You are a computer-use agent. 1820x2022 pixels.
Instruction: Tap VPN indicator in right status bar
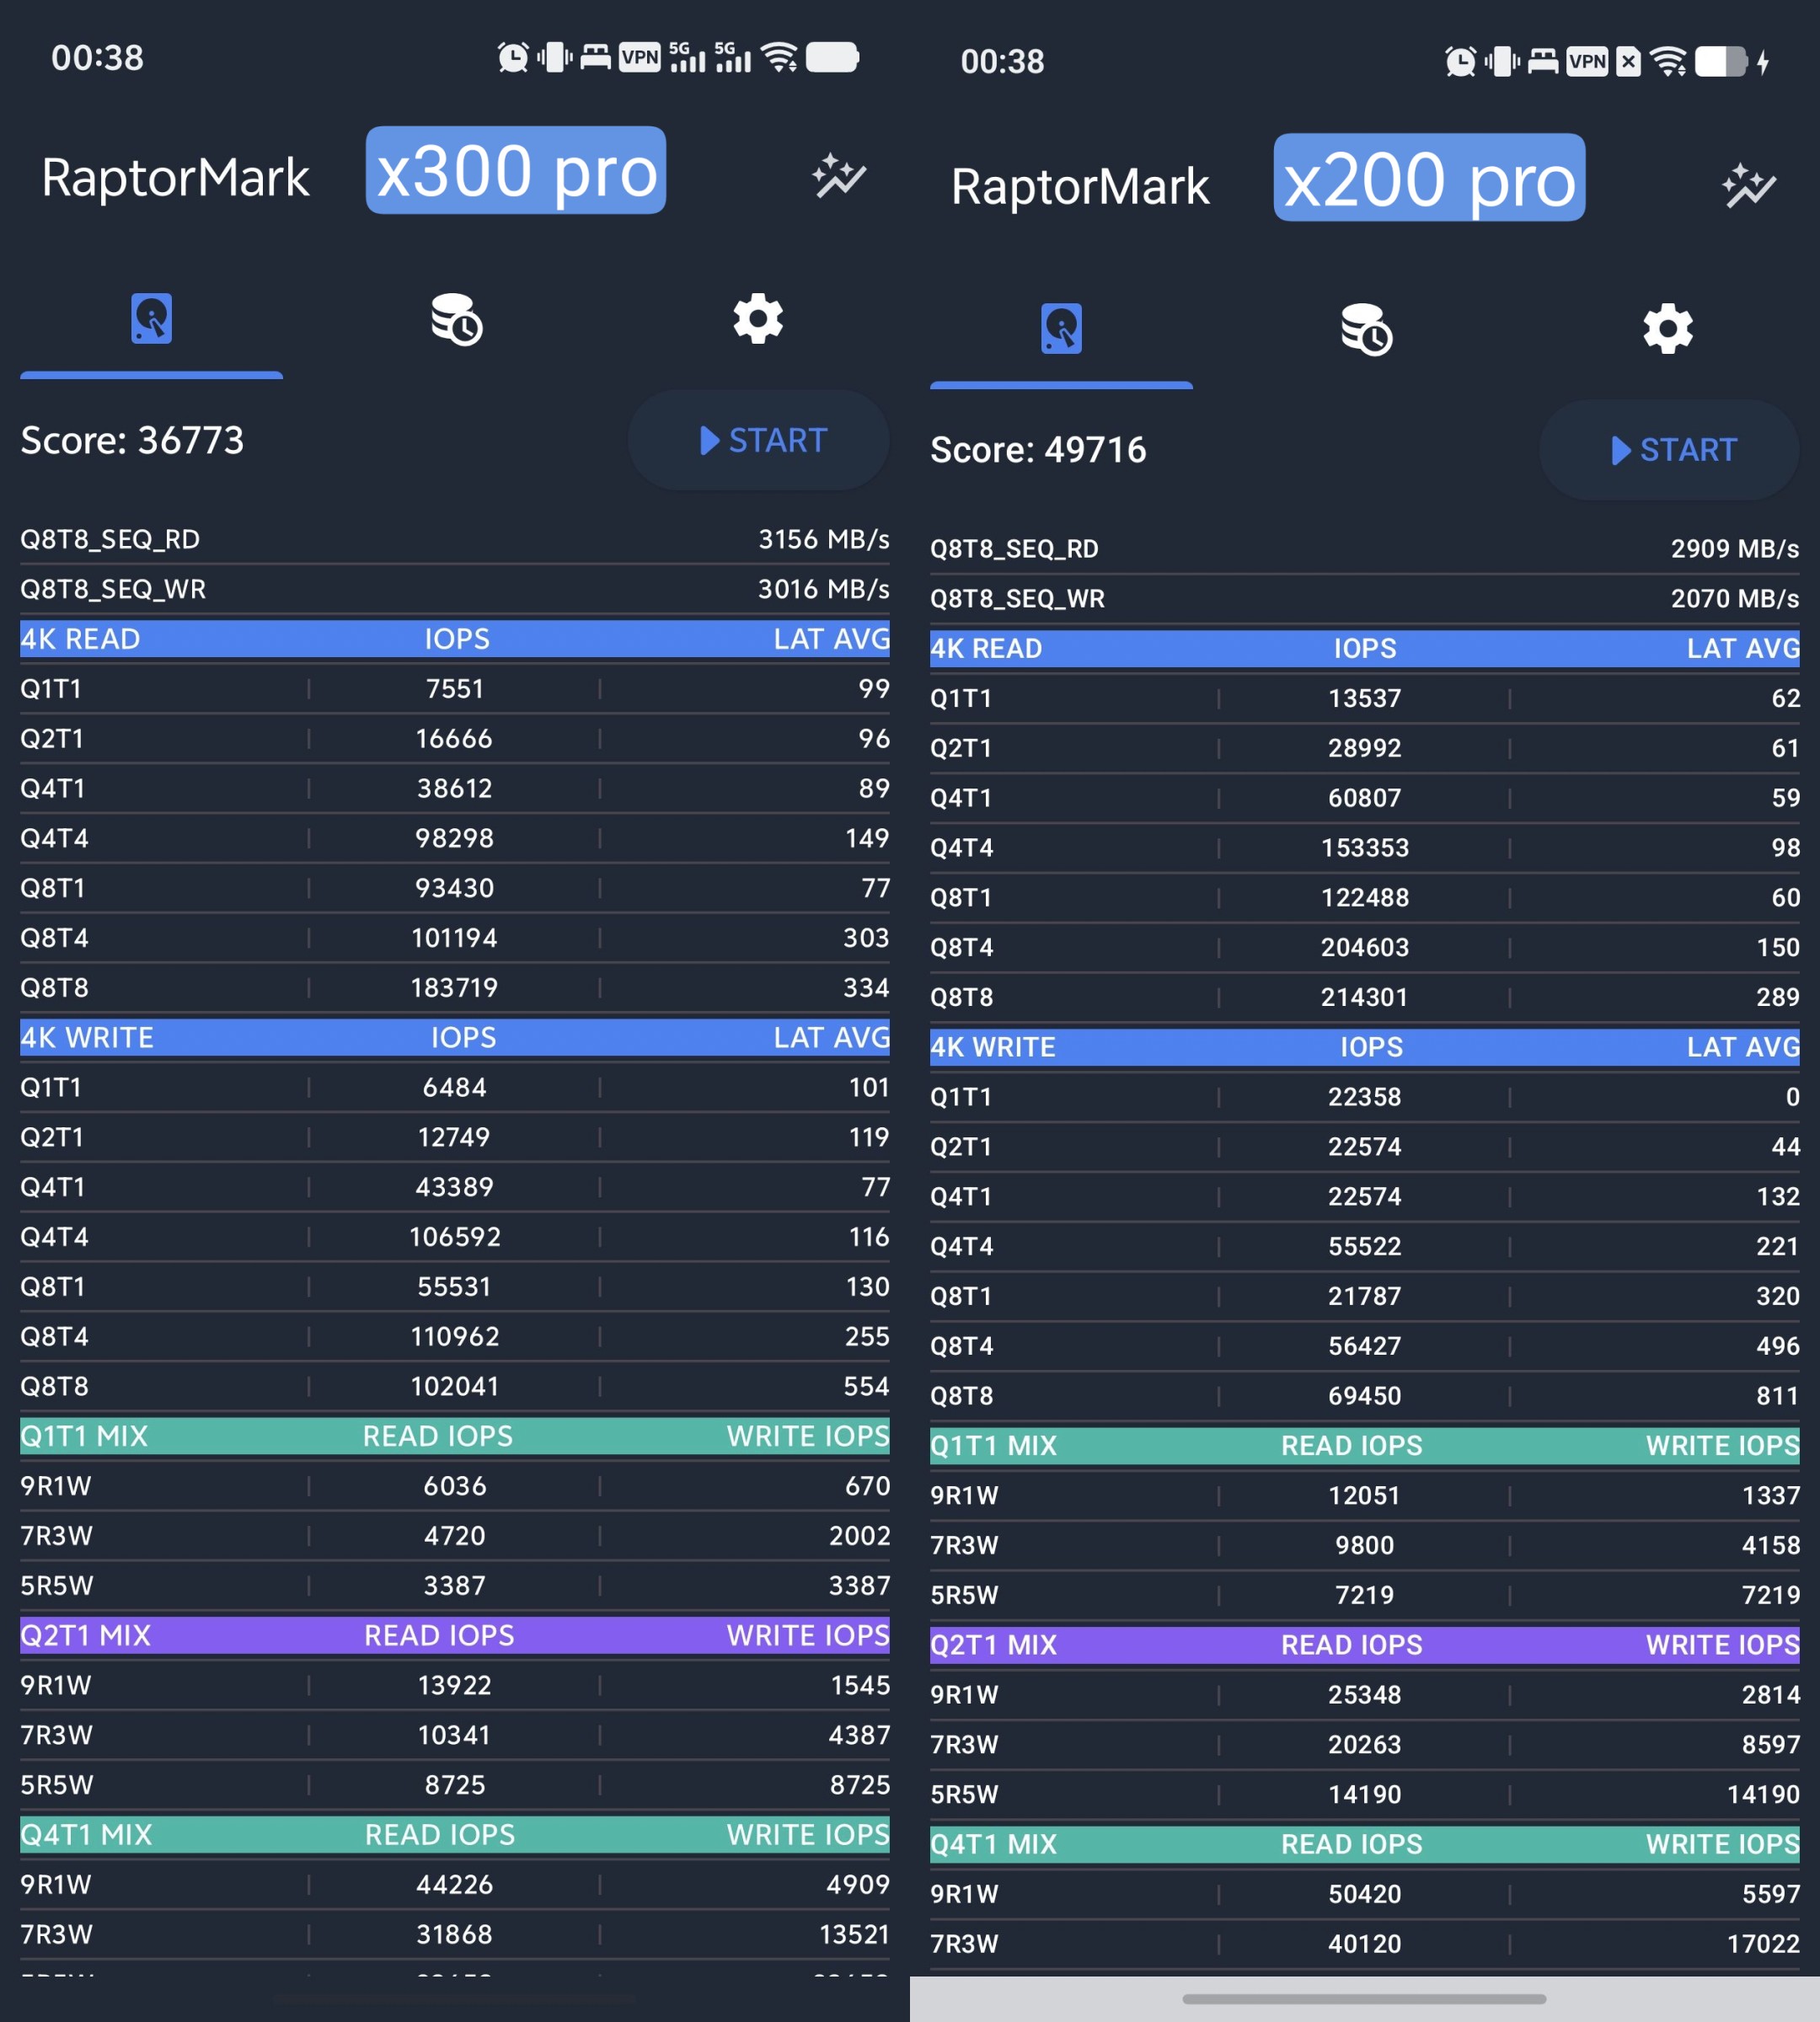[x=1587, y=62]
